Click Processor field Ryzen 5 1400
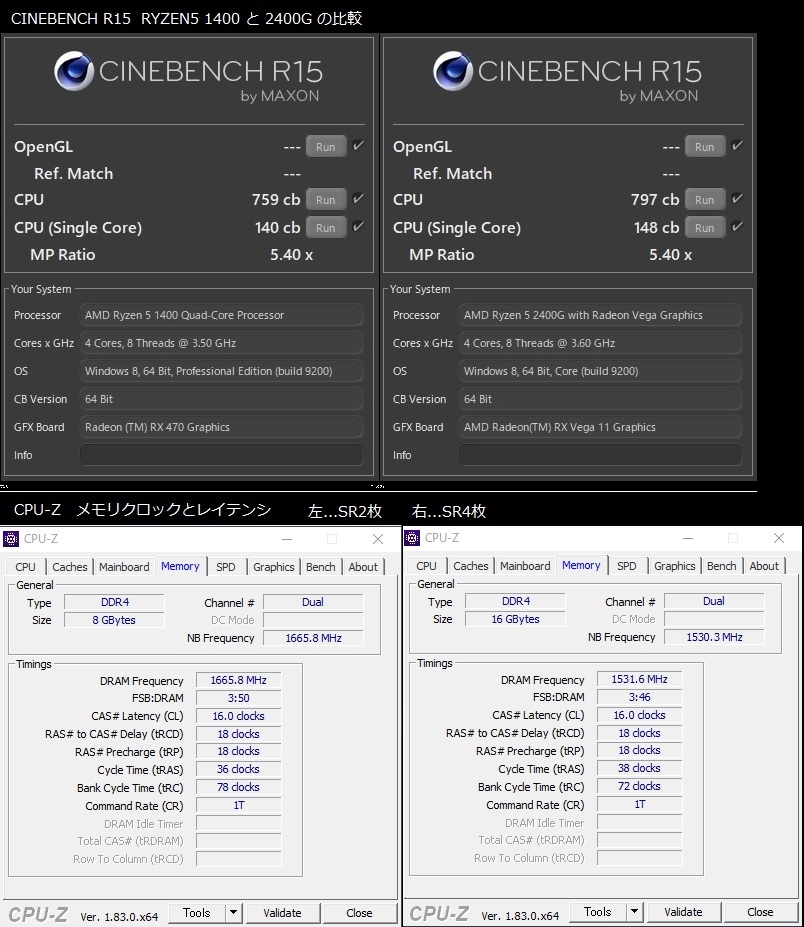 click(x=221, y=315)
